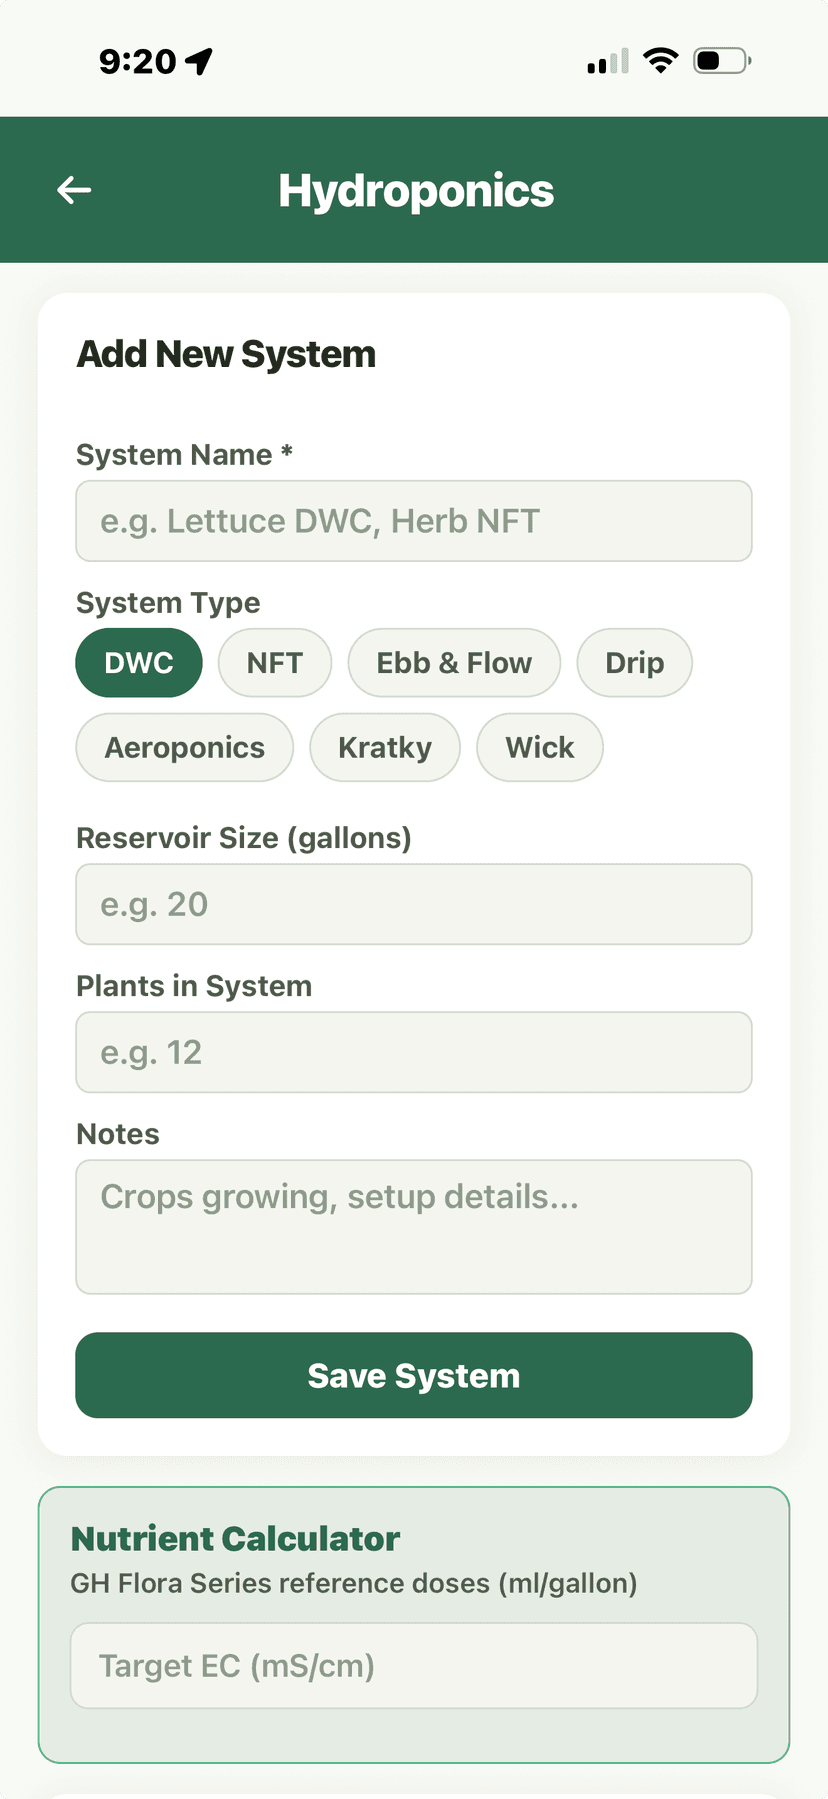Screen dimensions: 828x1799
Task: Tap the battery indicator
Action: tap(718, 59)
